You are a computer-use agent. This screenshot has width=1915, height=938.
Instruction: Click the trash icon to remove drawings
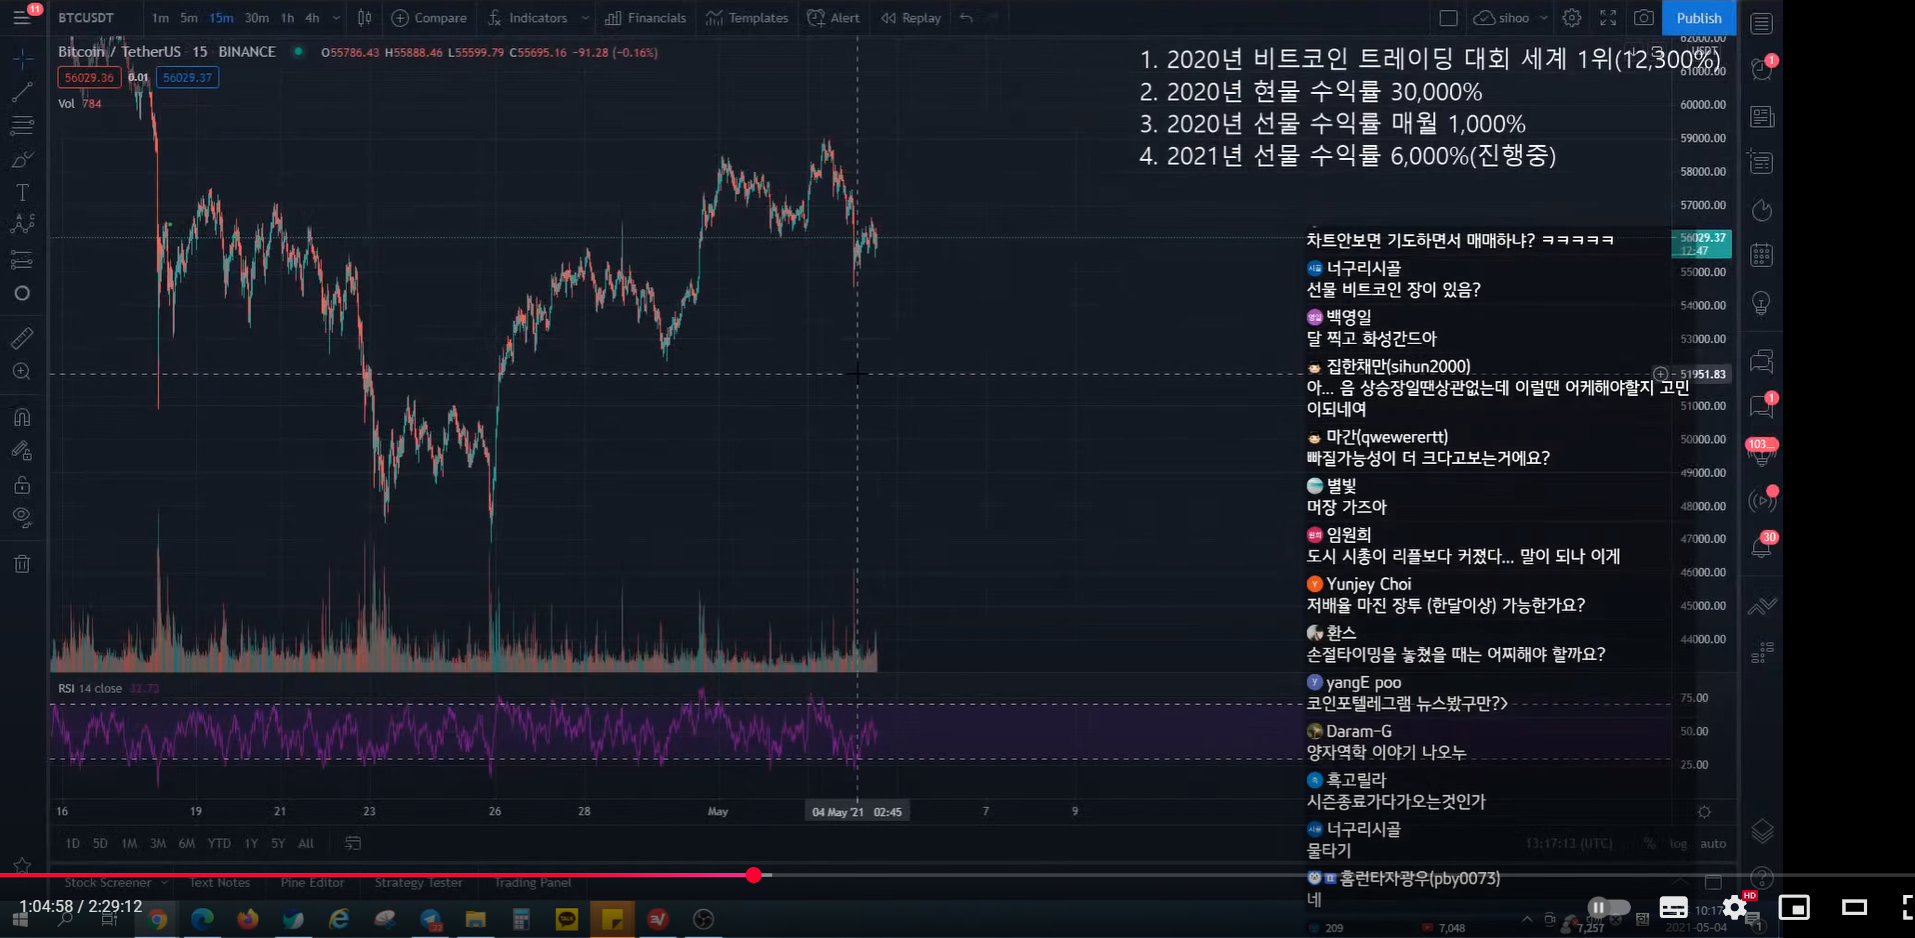tap(22, 564)
